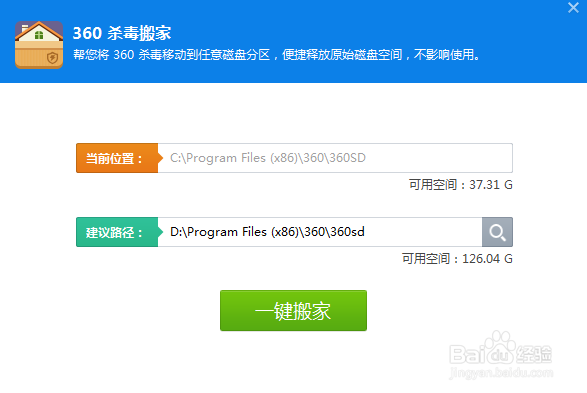Click the current location field C:\Program Files (x86)\360\360SD
This screenshot has width=587, height=393.
[x=335, y=158]
